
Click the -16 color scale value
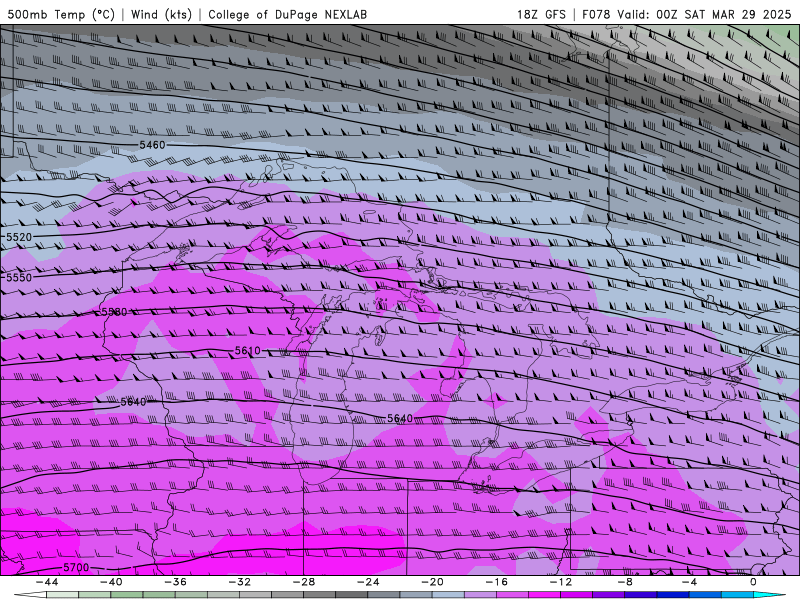(x=496, y=582)
